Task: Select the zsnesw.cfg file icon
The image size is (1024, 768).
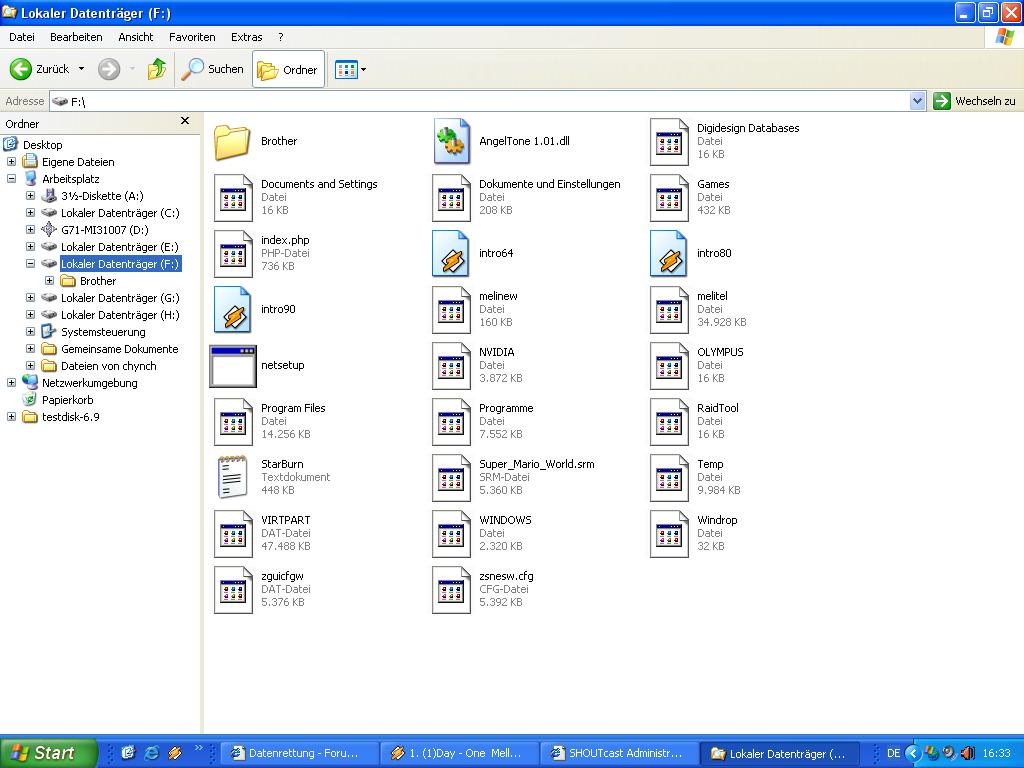Action: pos(451,590)
